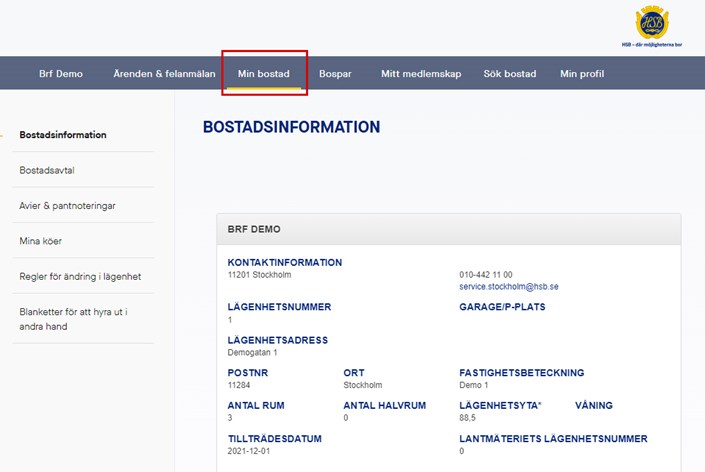The width and height of the screenshot is (705, 472).
Task: Open Bostadsavtal from the sidebar
Action: coord(49,170)
